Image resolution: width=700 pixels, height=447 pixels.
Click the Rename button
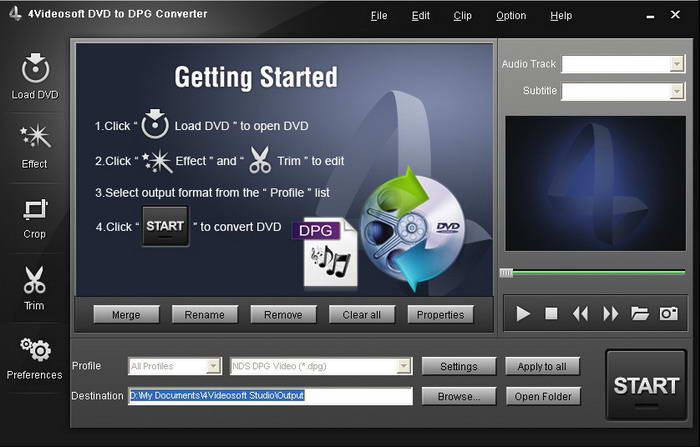[x=205, y=314]
